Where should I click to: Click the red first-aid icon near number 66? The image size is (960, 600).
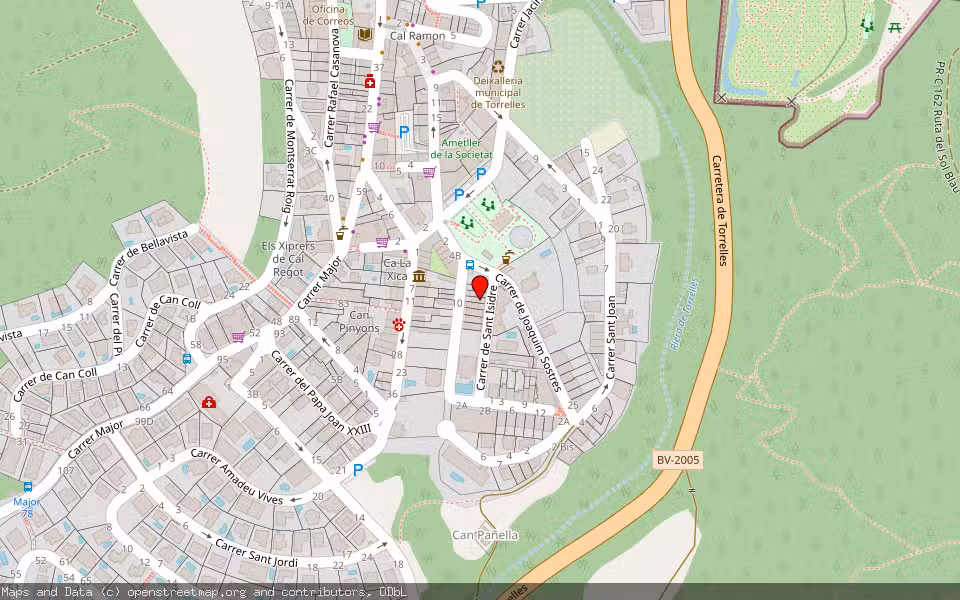coord(209,402)
